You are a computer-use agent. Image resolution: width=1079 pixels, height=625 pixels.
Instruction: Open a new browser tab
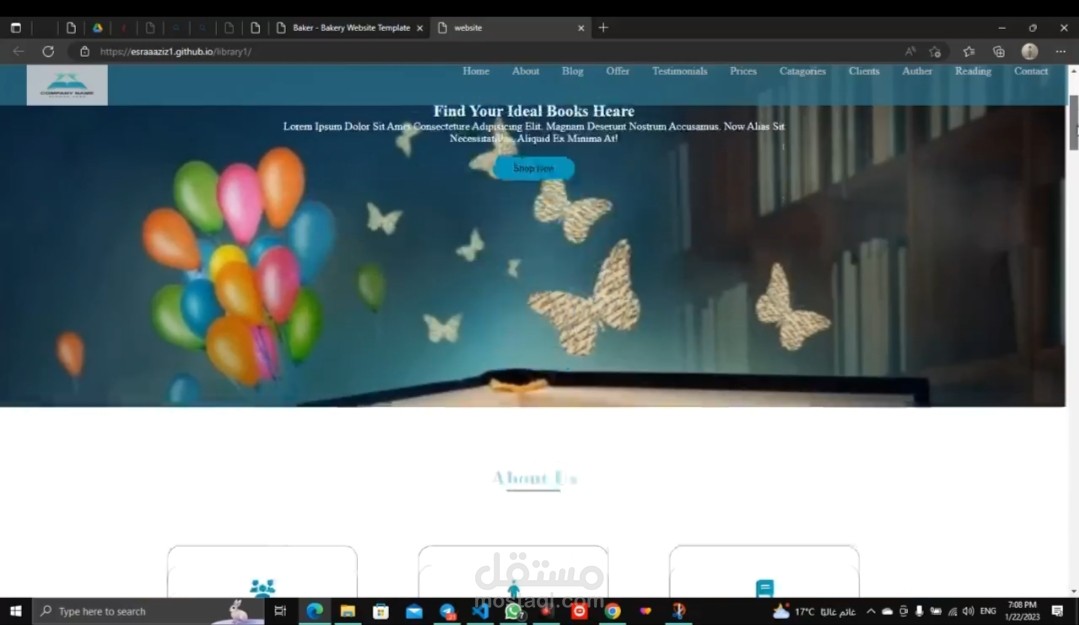coord(603,28)
